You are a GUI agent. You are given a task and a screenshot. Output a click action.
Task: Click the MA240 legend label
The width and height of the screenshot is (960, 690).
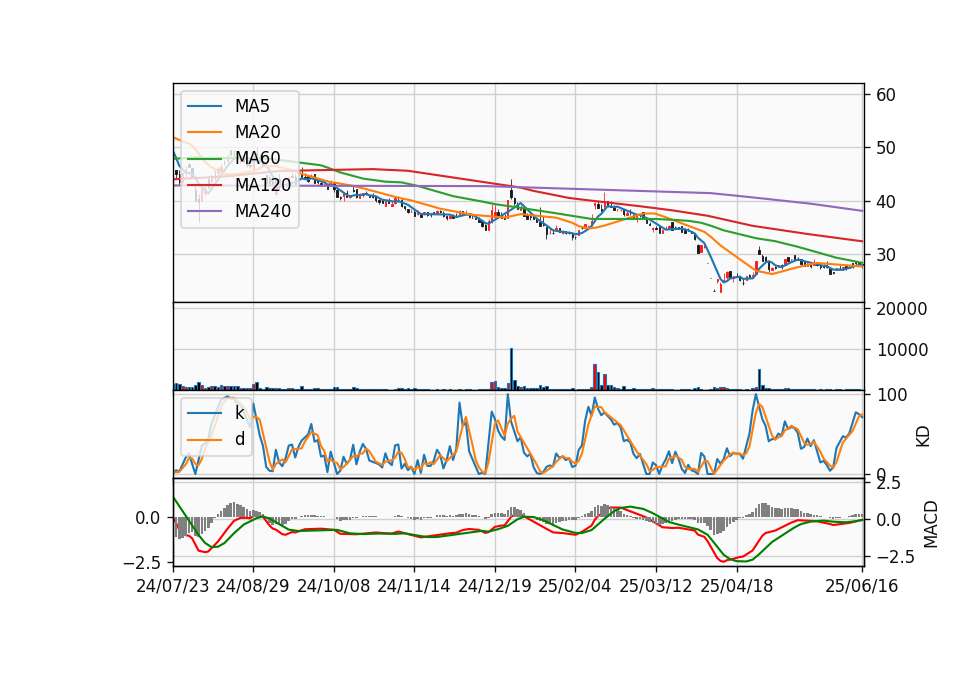pos(263,211)
